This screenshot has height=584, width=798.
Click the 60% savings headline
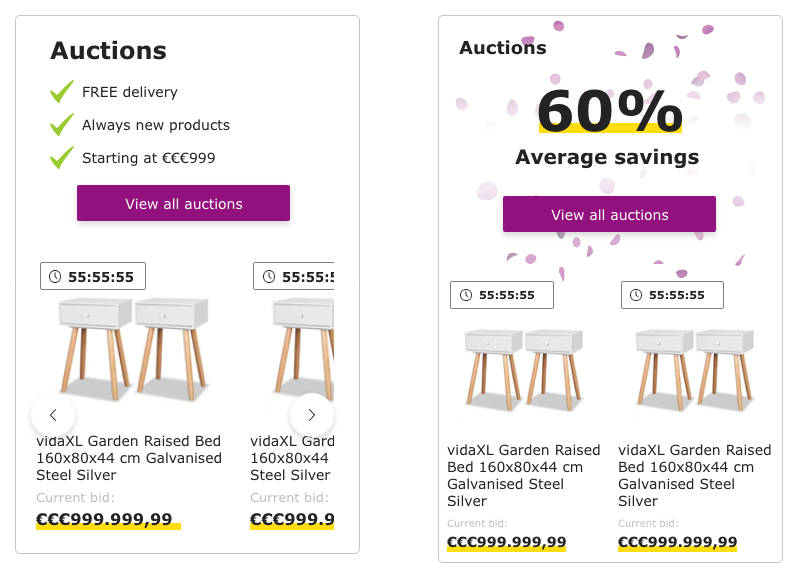[x=609, y=110]
